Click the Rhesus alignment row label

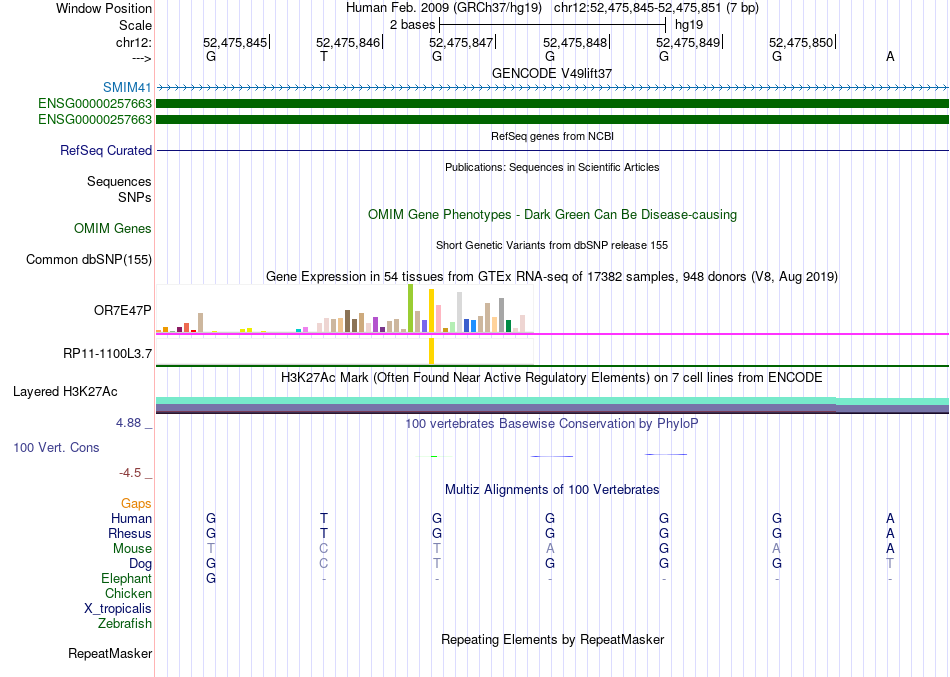pyautogui.click(x=130, y=533)
